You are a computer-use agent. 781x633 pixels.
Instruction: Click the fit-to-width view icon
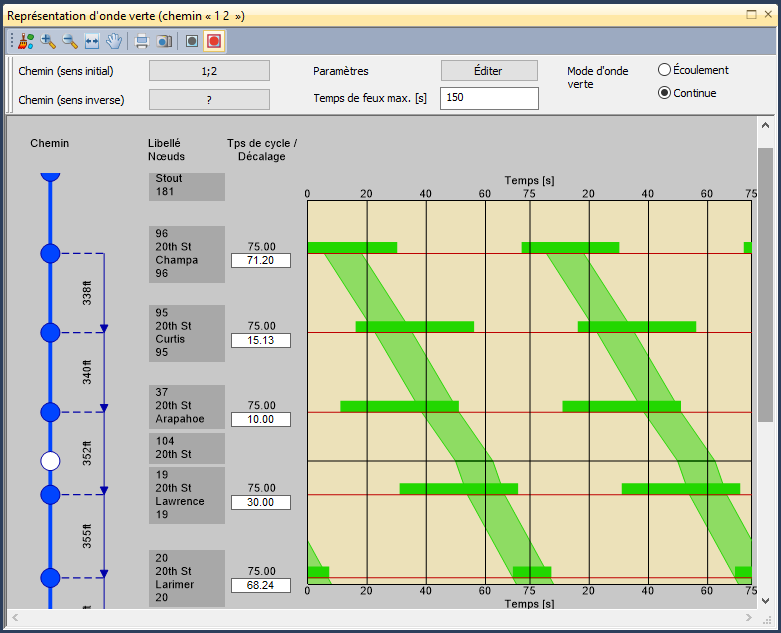pos(92,41)
